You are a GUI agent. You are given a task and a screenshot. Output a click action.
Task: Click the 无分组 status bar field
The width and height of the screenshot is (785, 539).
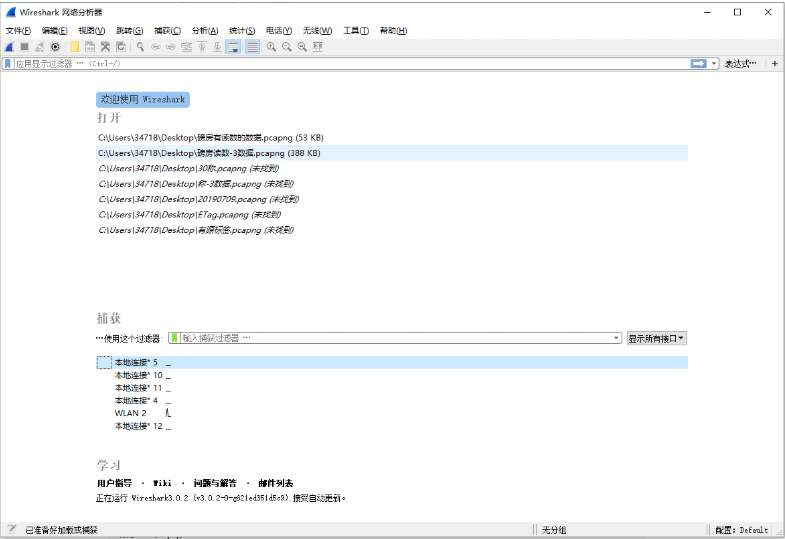pyautogui.click(x=554, y=530)
